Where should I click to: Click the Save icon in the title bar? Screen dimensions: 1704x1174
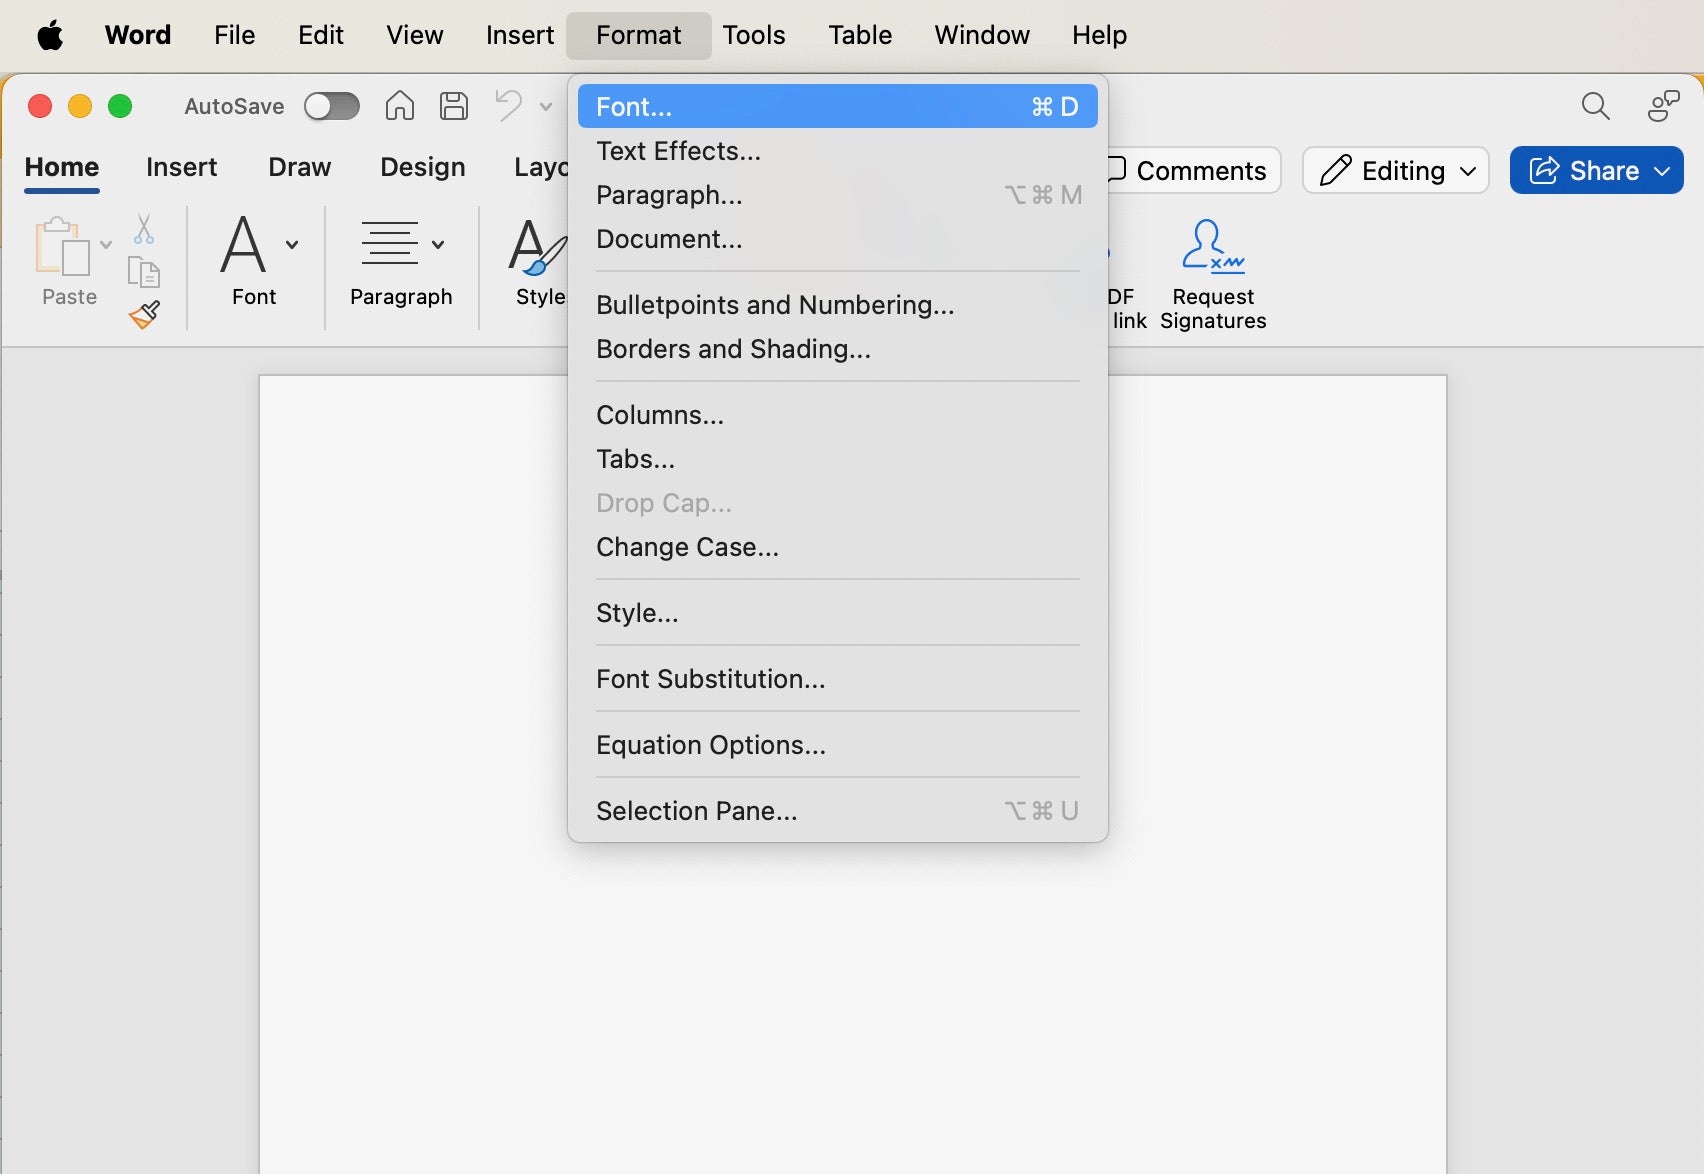[x=453, y=105]
